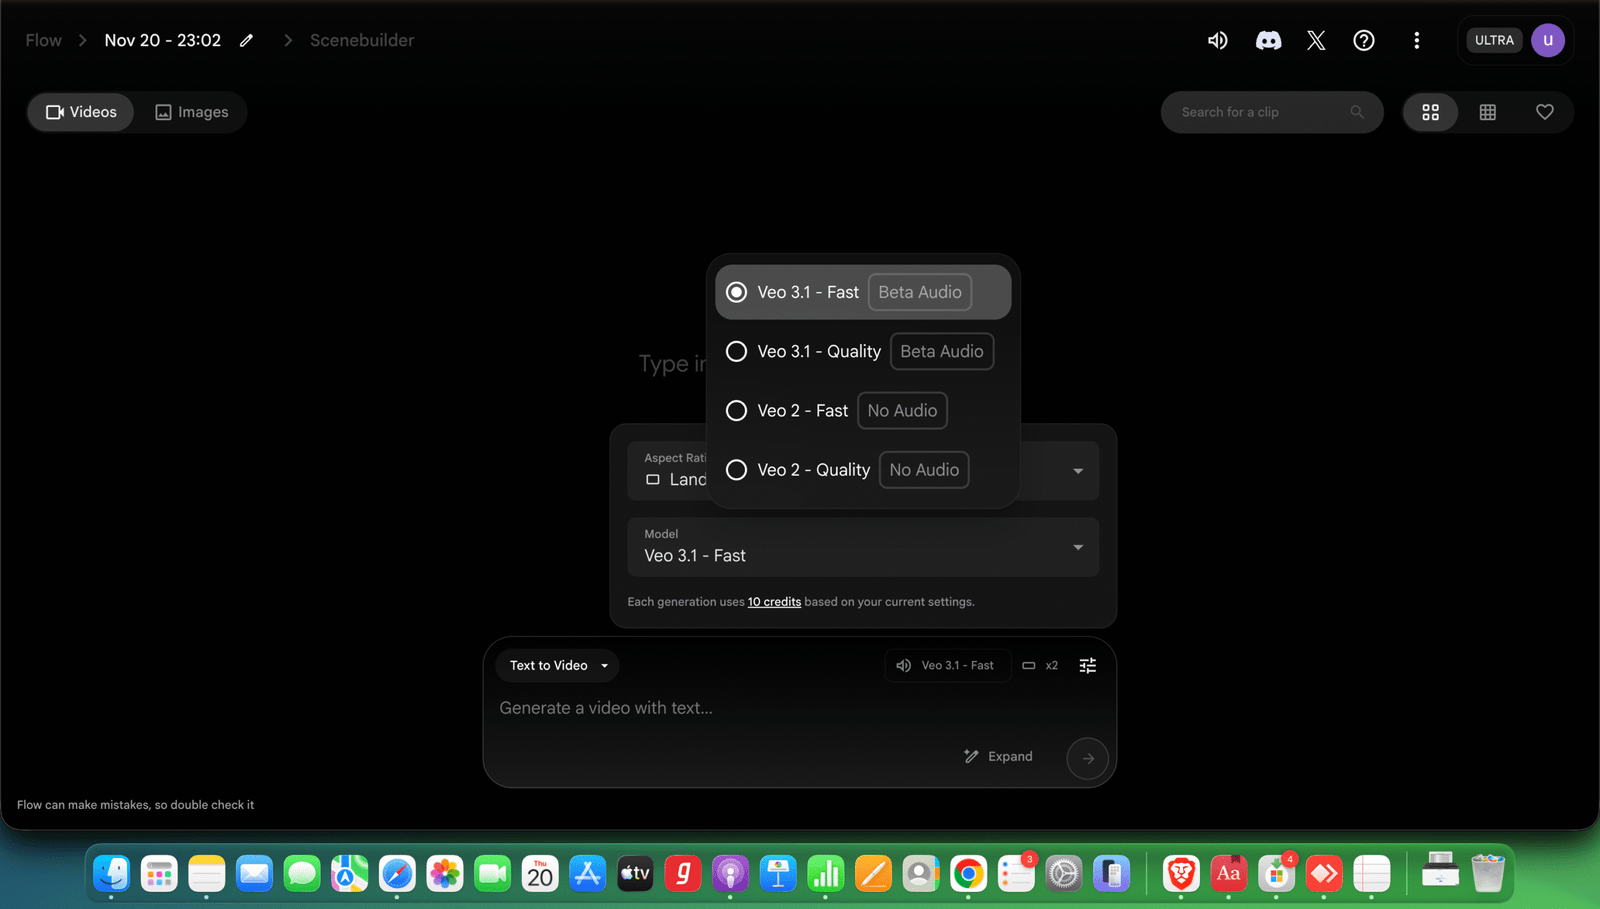Image resolution: width=1600 pixels, height=909 pixels.
Task: Click the speaker sound icon in header
Action: point(1217,40)
